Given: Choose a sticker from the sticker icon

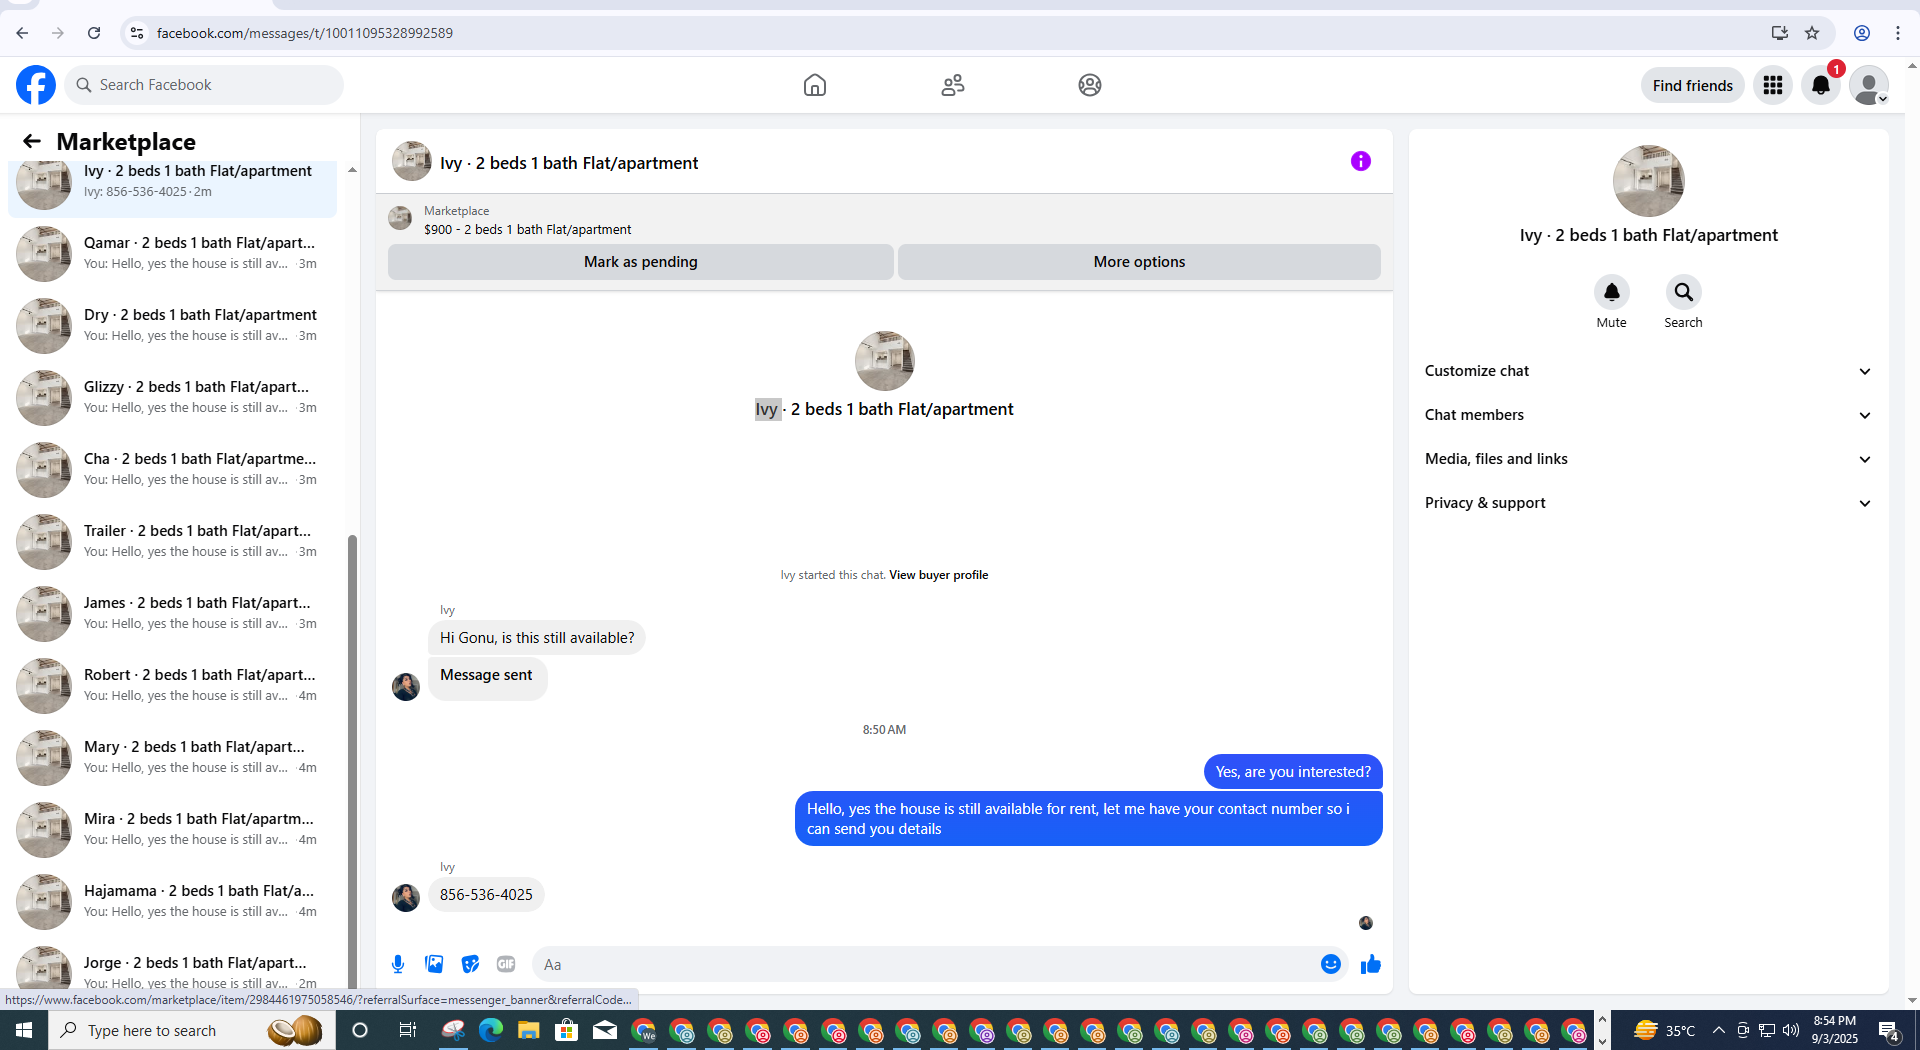Looking at the screenshot, I should [x=470, y=964].
